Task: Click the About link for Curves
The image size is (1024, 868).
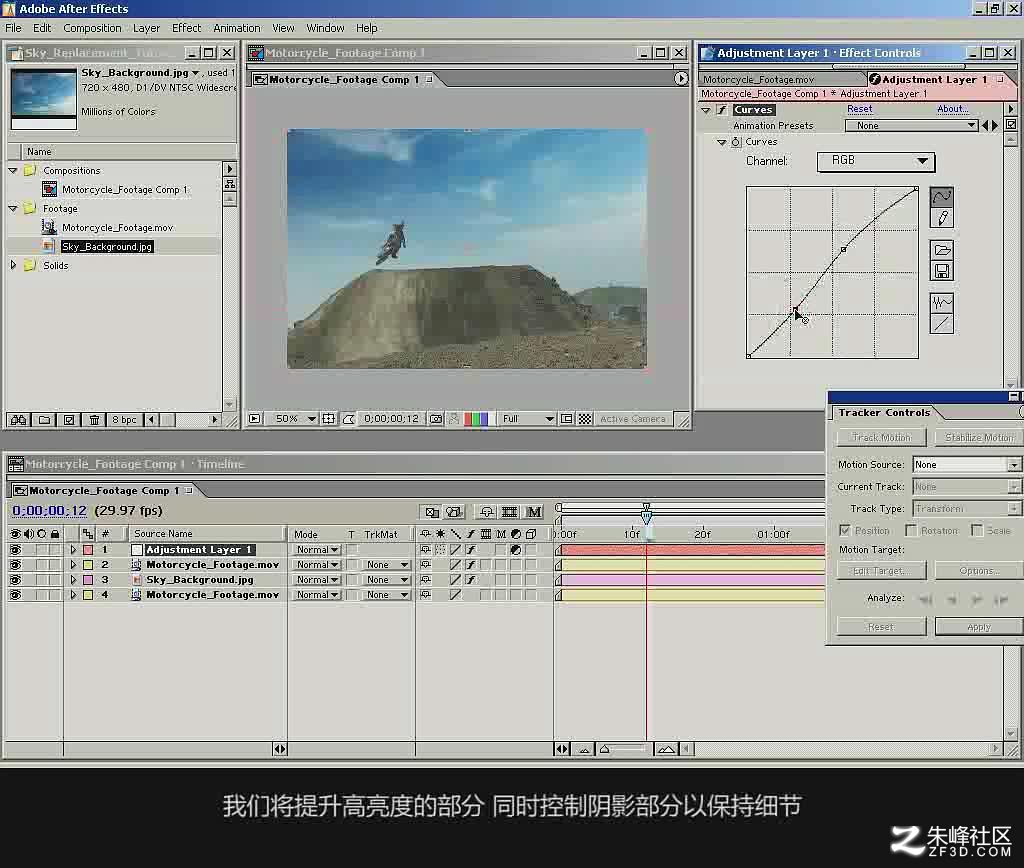Action: coord(952,109)
